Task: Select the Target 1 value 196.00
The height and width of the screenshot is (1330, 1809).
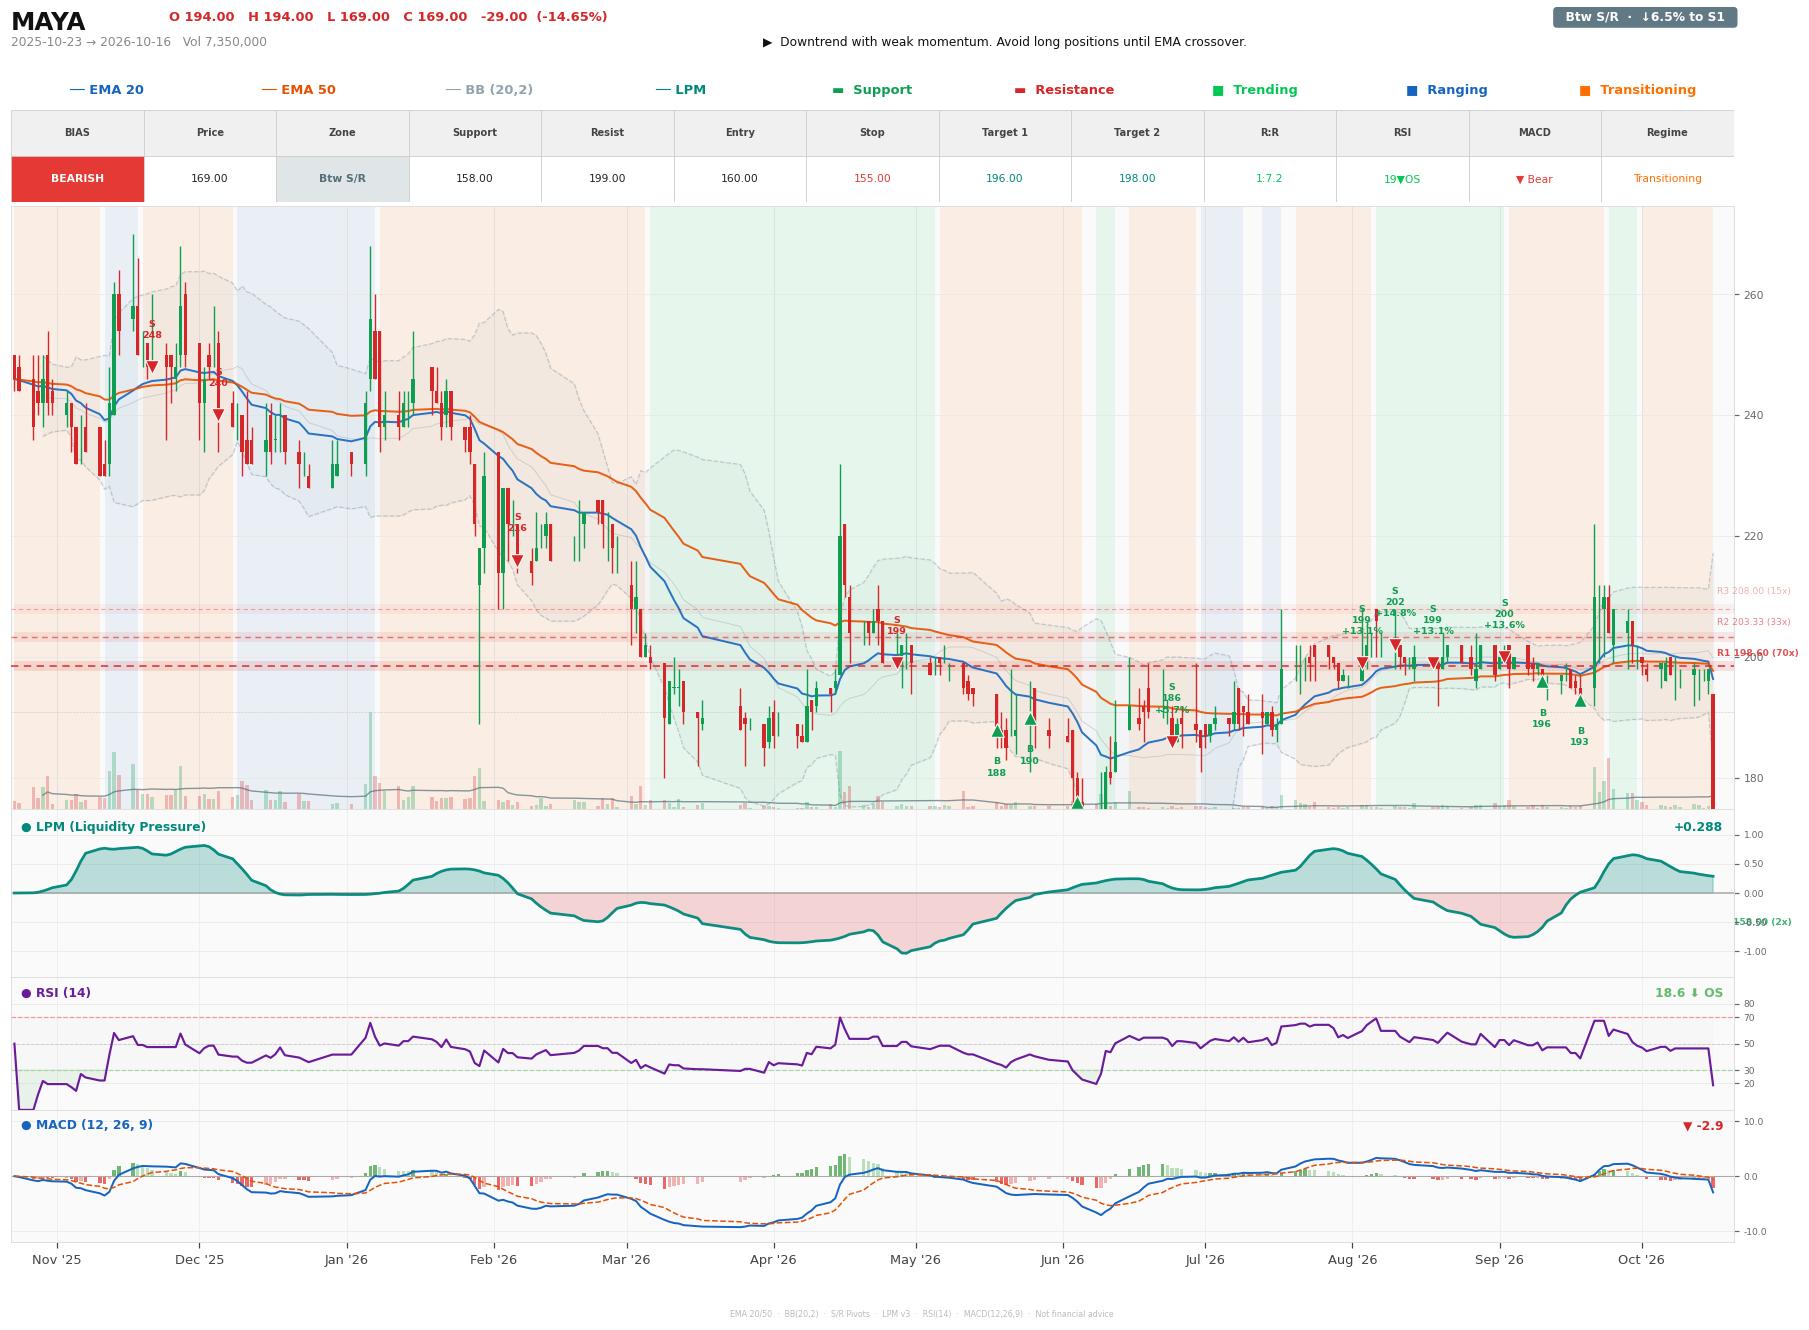Action: (1004, 179)
